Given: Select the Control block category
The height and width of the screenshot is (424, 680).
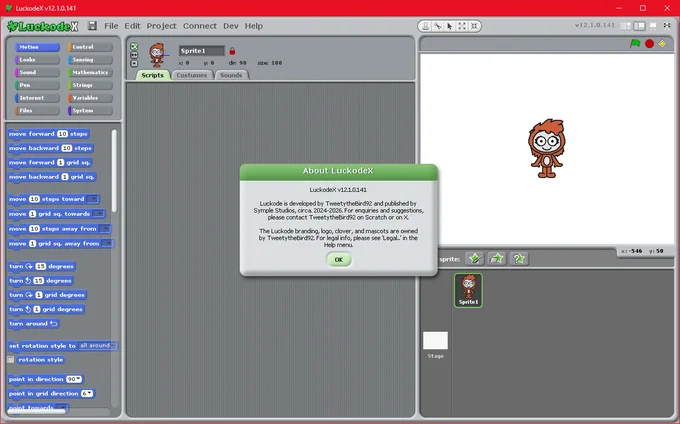Looking at the screenshot, I should [x=90, y=47].
